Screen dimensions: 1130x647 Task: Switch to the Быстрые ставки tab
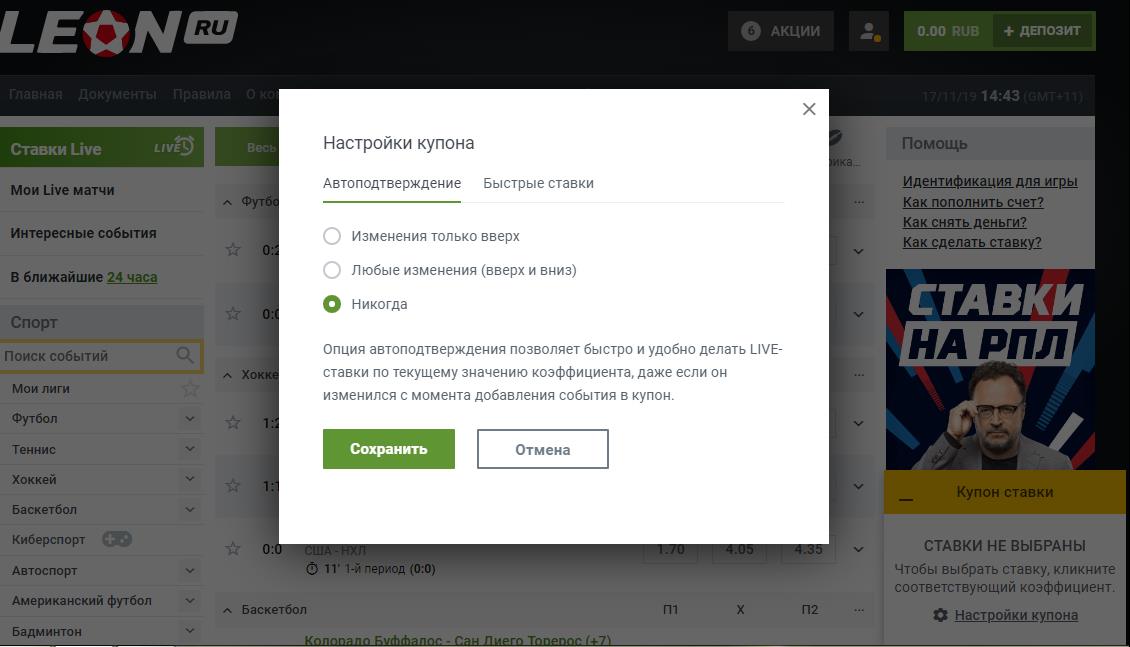click(538, 183)
